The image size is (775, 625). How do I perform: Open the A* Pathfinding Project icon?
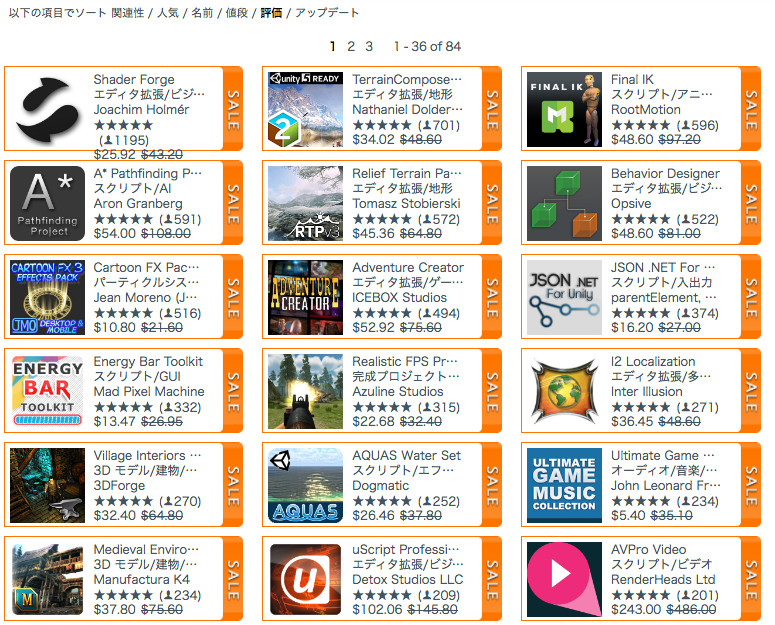click(47, 203)
